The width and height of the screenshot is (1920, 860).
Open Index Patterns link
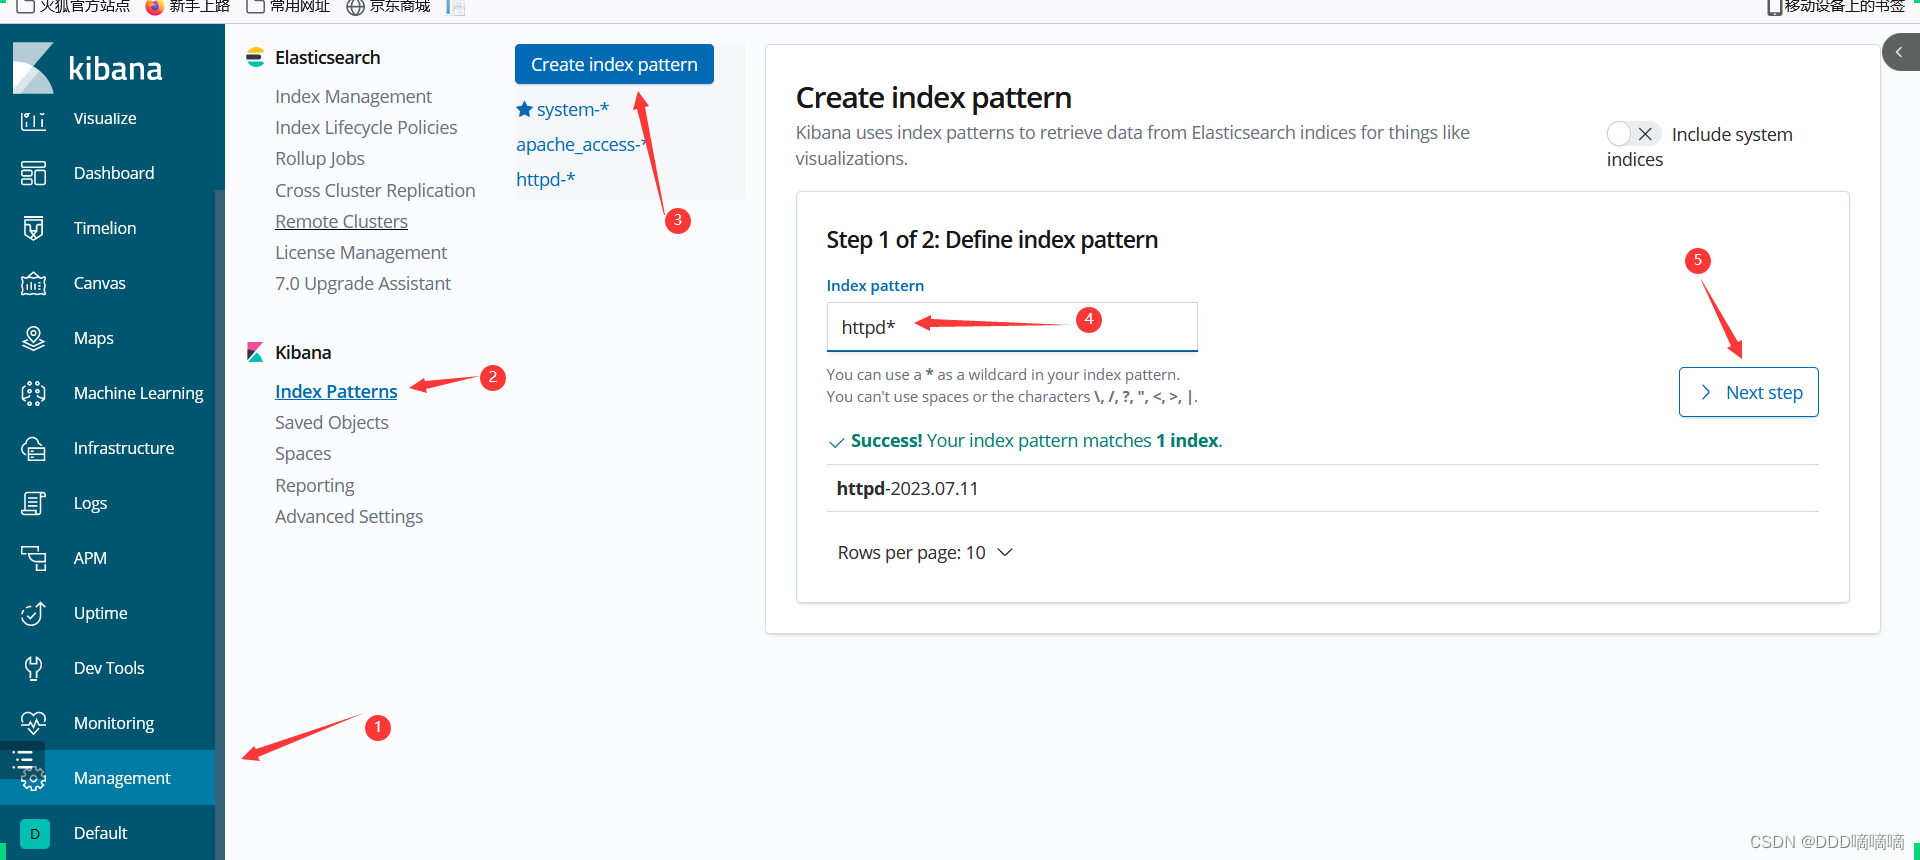[336, 391]
